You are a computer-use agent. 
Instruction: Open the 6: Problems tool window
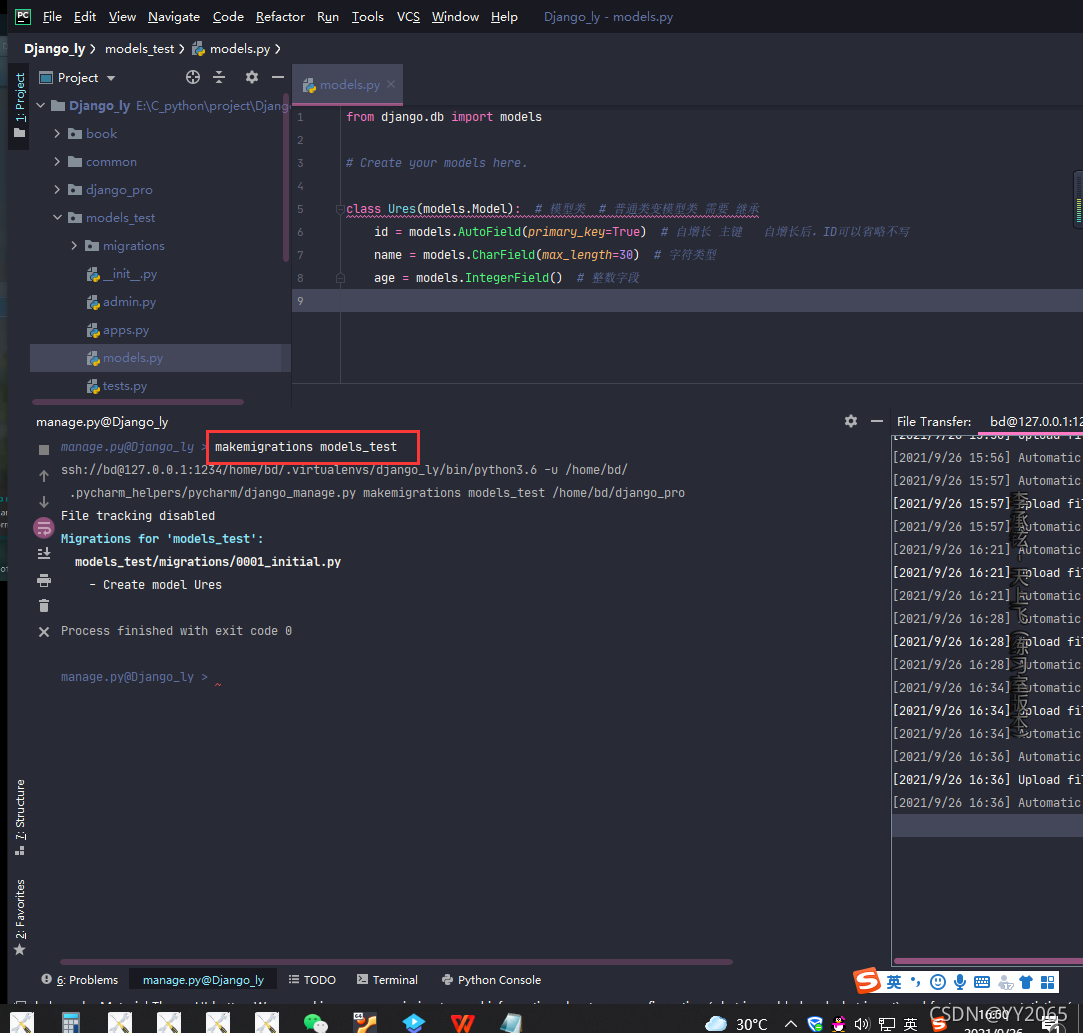(80, 980)
